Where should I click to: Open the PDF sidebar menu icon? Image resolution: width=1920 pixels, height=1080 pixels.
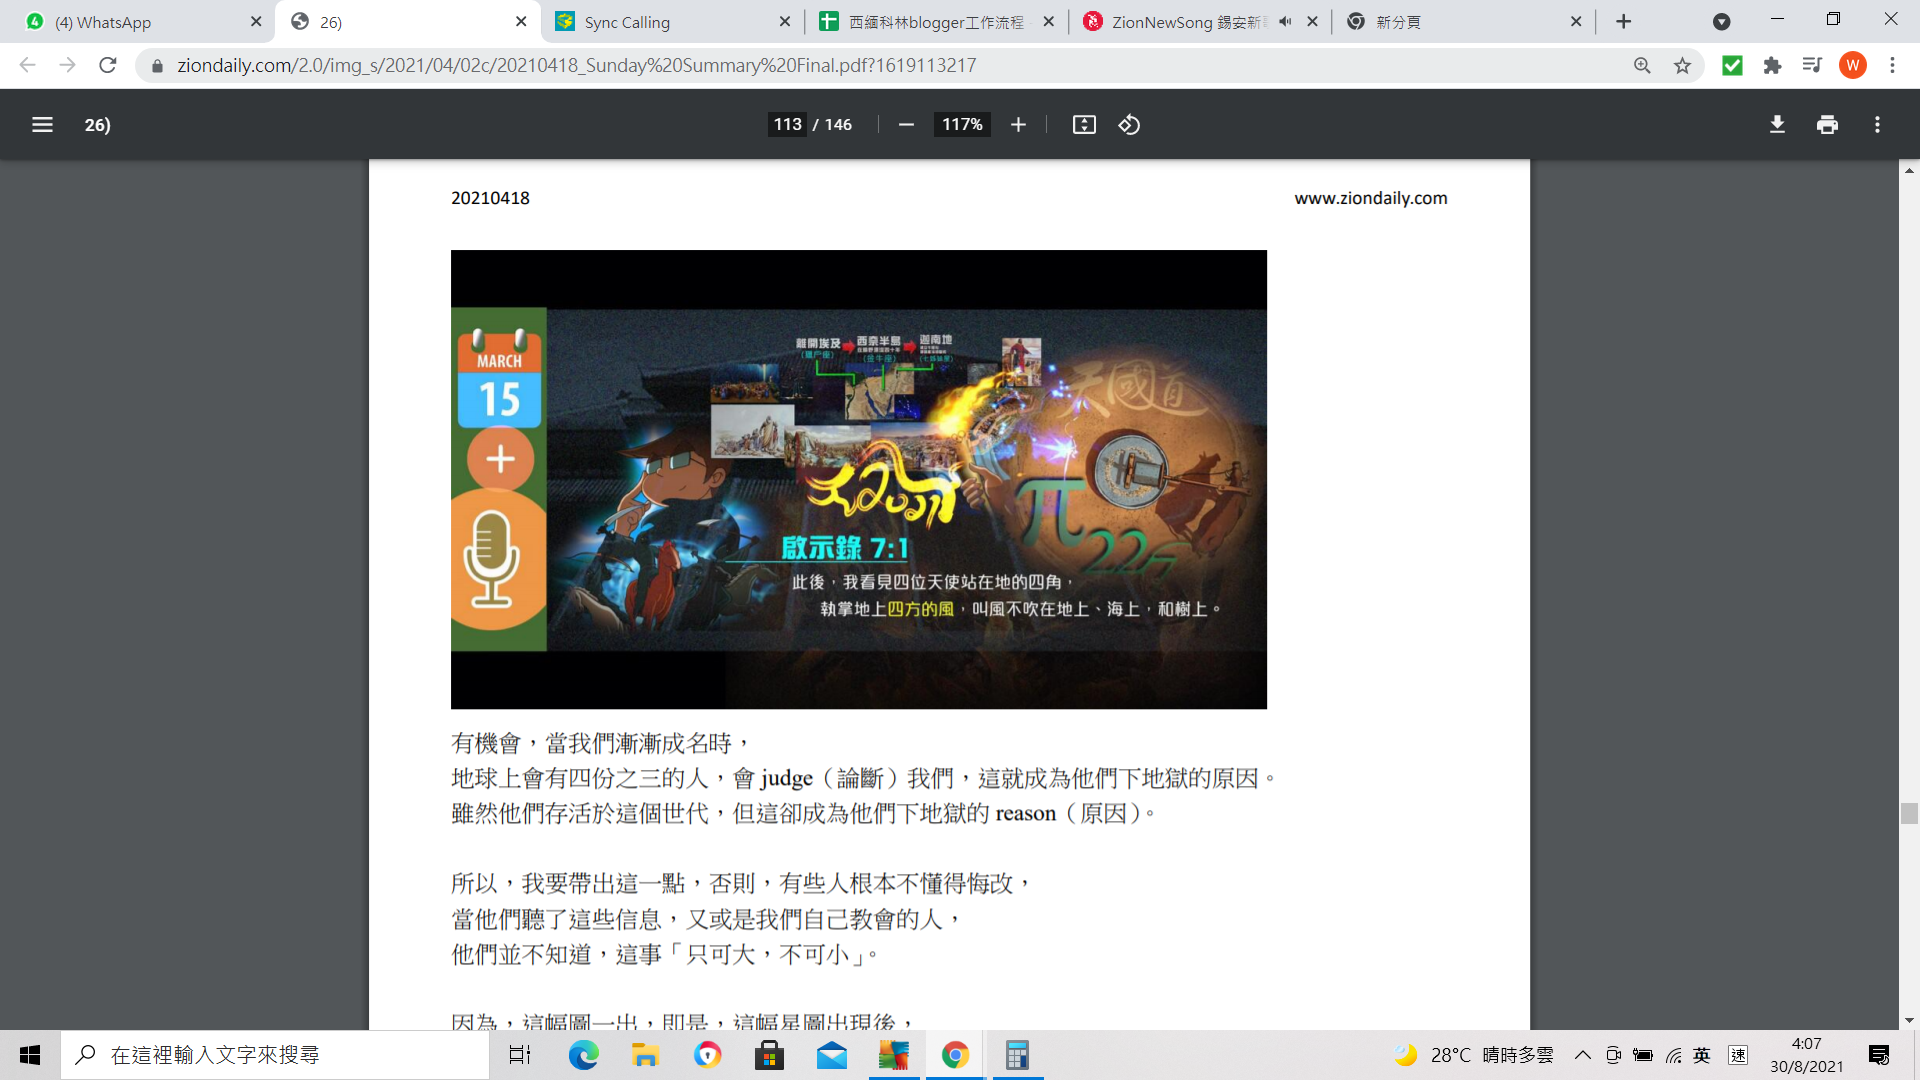coord(42,125)
